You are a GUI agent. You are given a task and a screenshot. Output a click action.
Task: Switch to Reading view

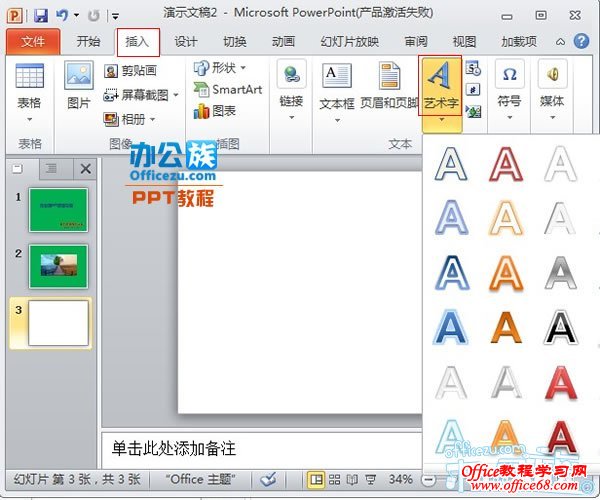pyautogui.click(x=352, y=479)
